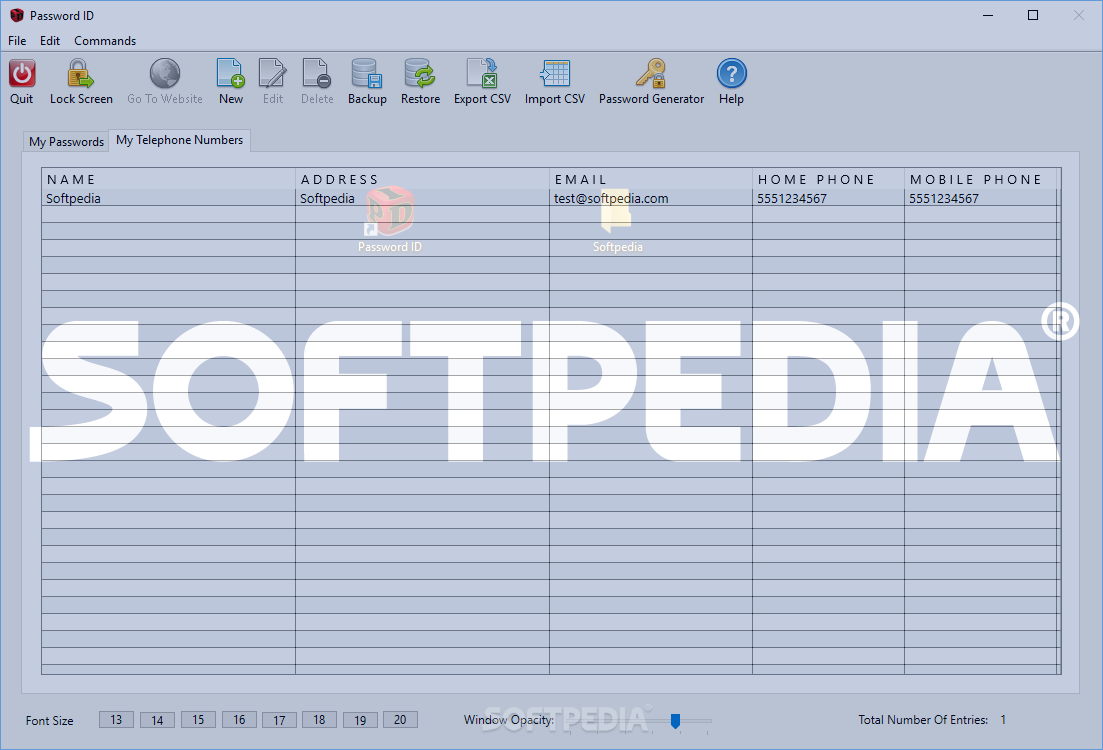Set font size to 20

pos(400,720)
